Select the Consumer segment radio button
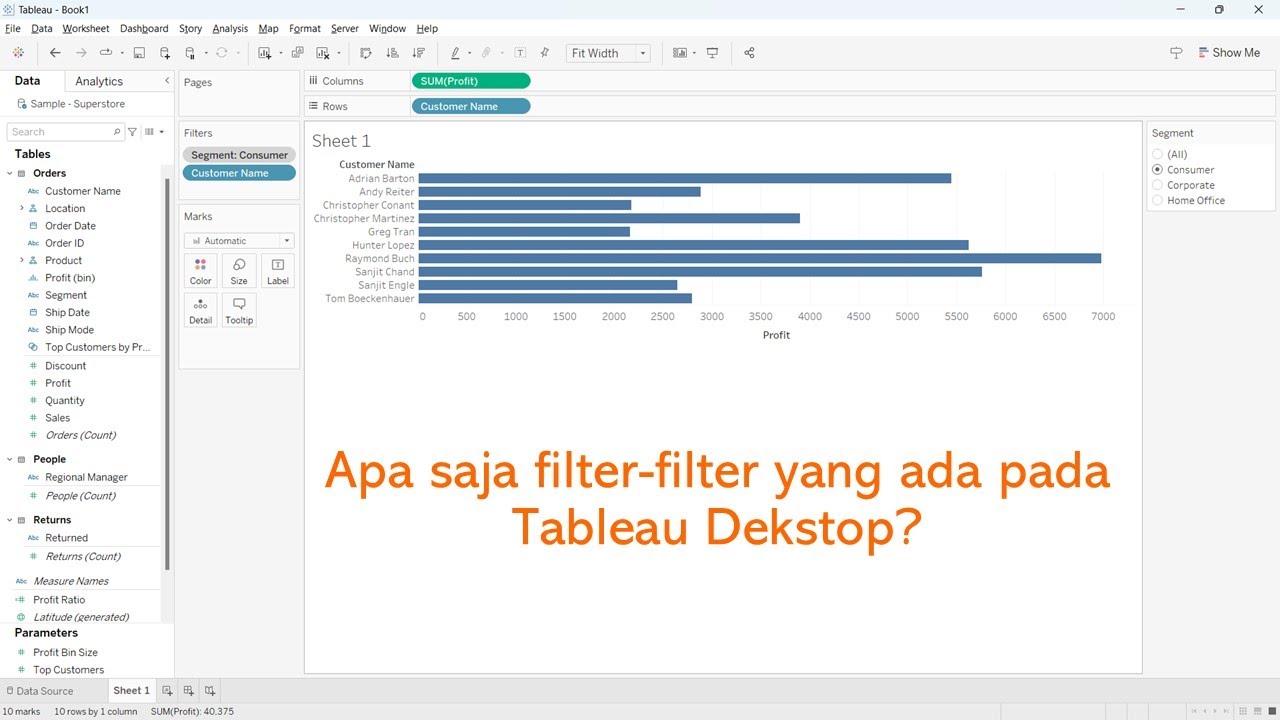 [1158, 170]
